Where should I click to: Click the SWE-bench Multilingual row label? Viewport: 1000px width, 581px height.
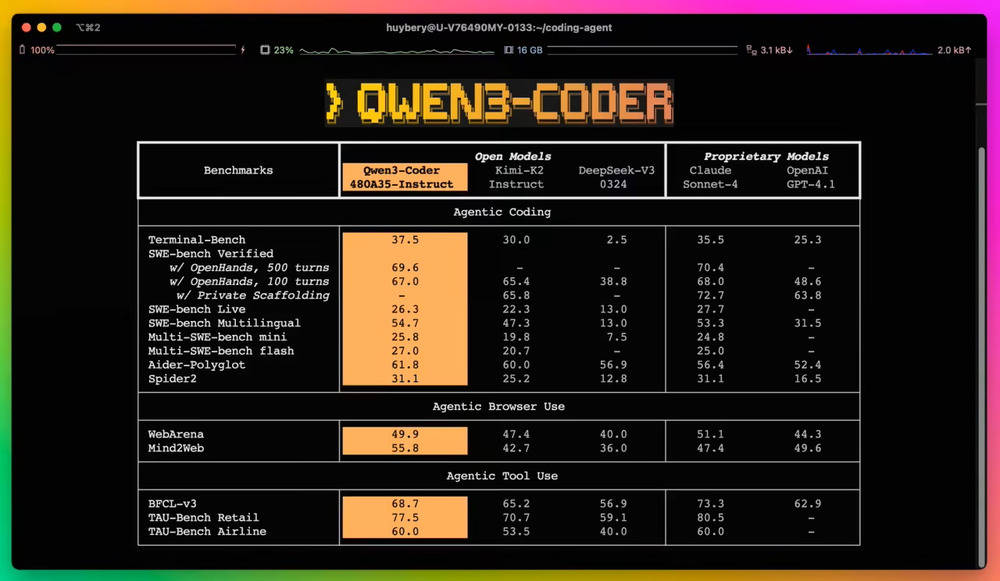[224, 323]
